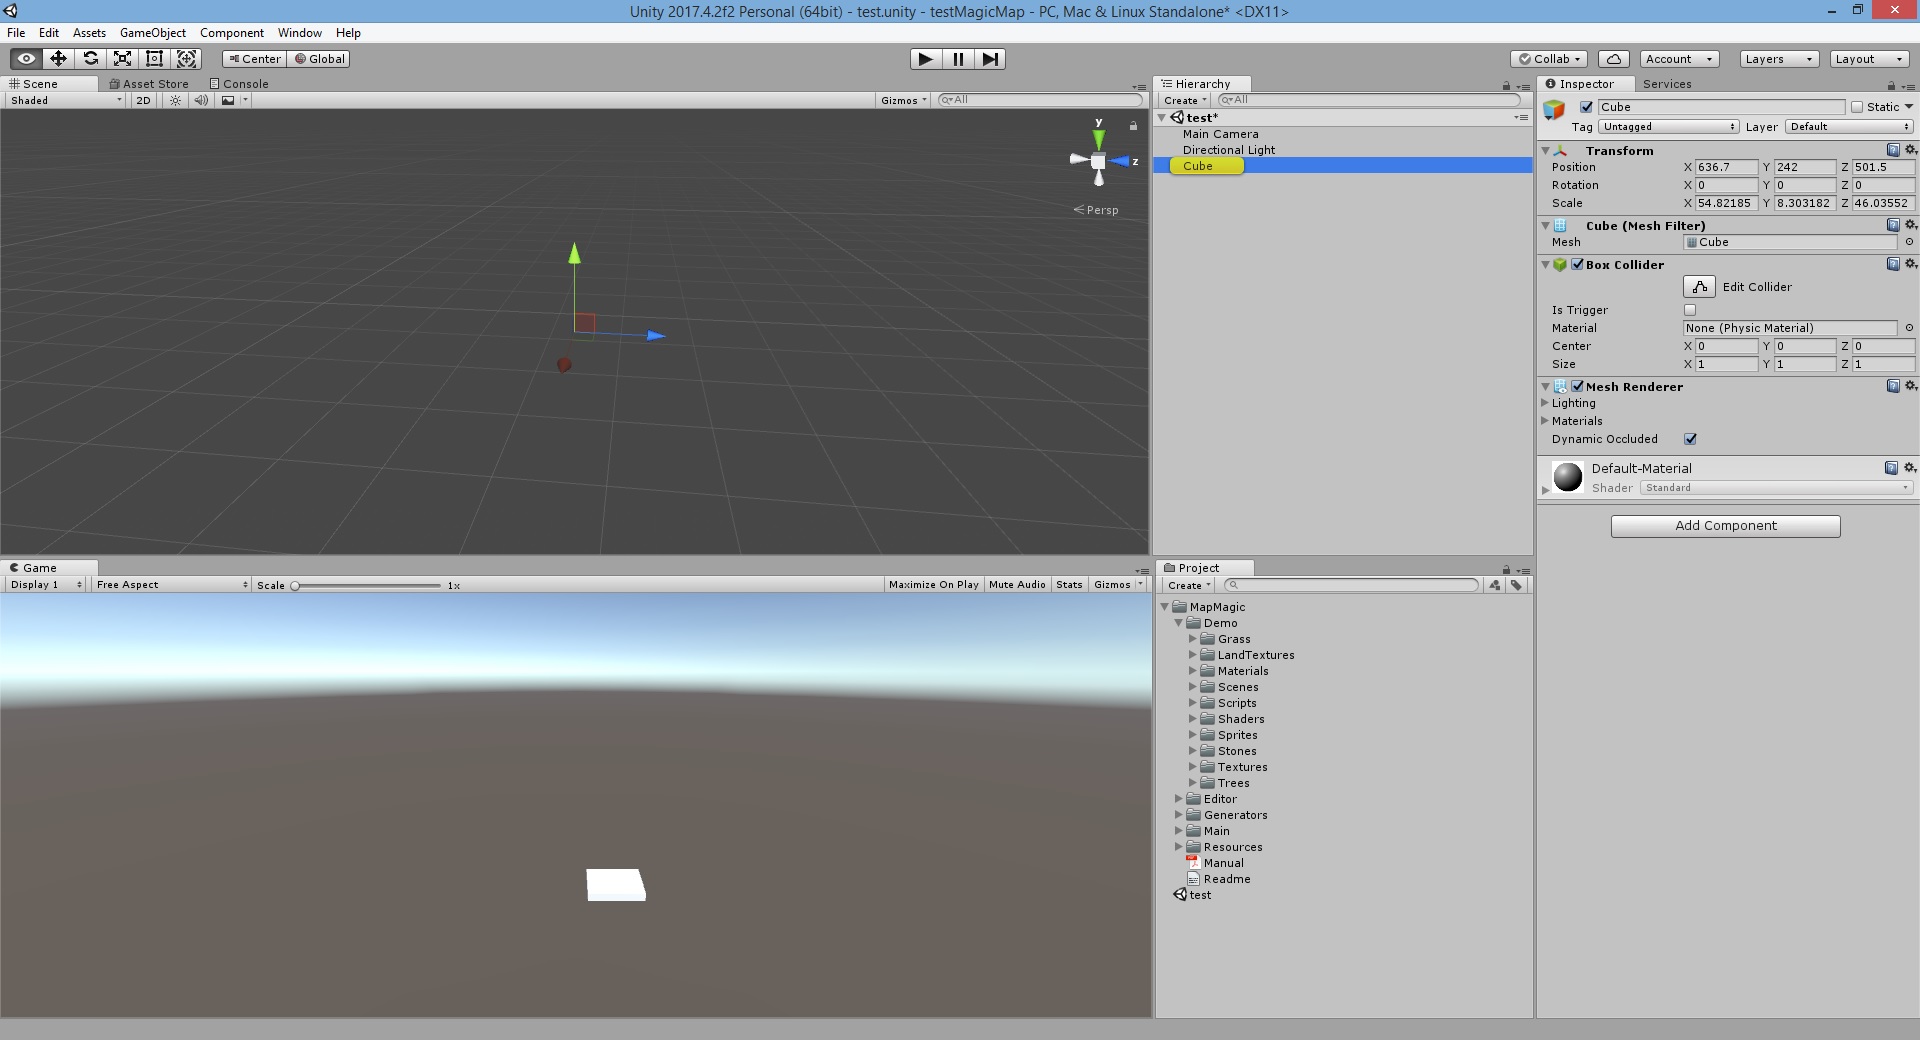Switch to the Console tab
This screenshot has width=1920, height=1040.
[239, 84]
